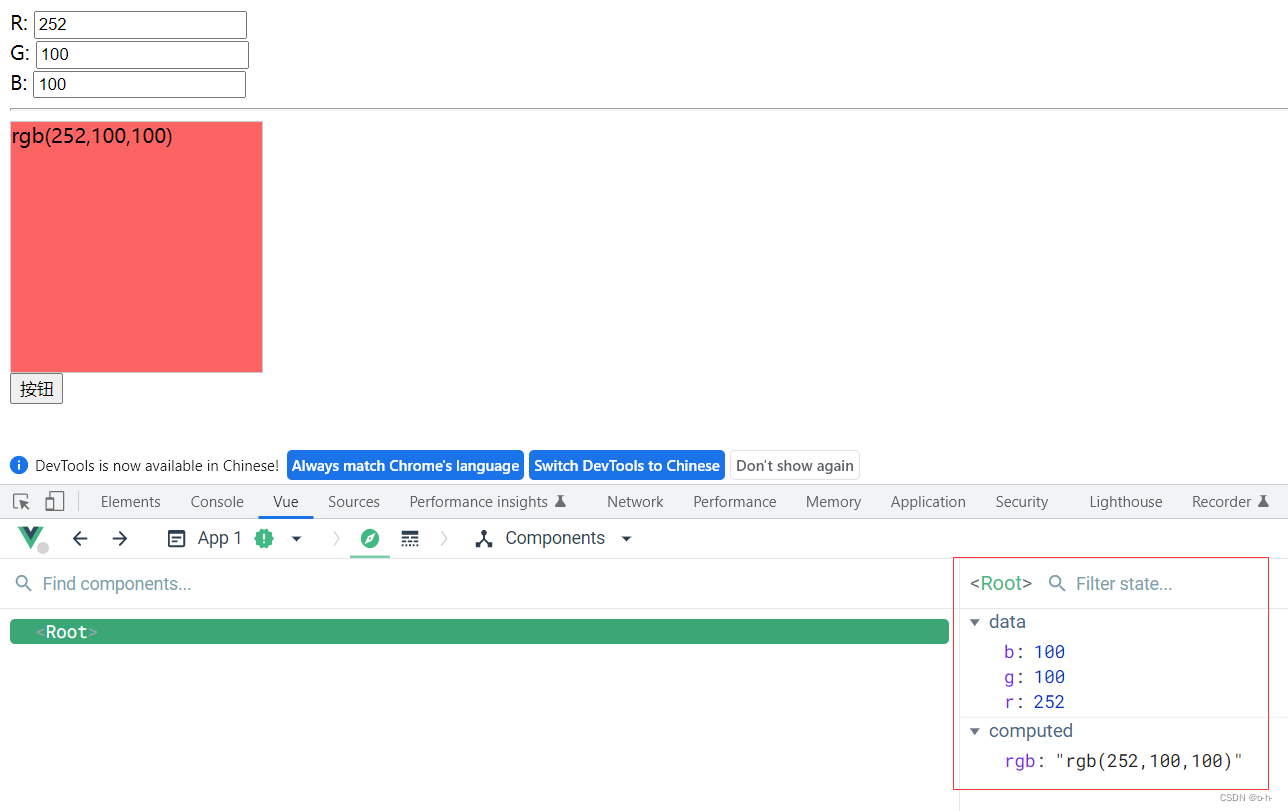Click the 按钮 button
The height and width of the screenshot is (811, 1288).
[36, 389]
